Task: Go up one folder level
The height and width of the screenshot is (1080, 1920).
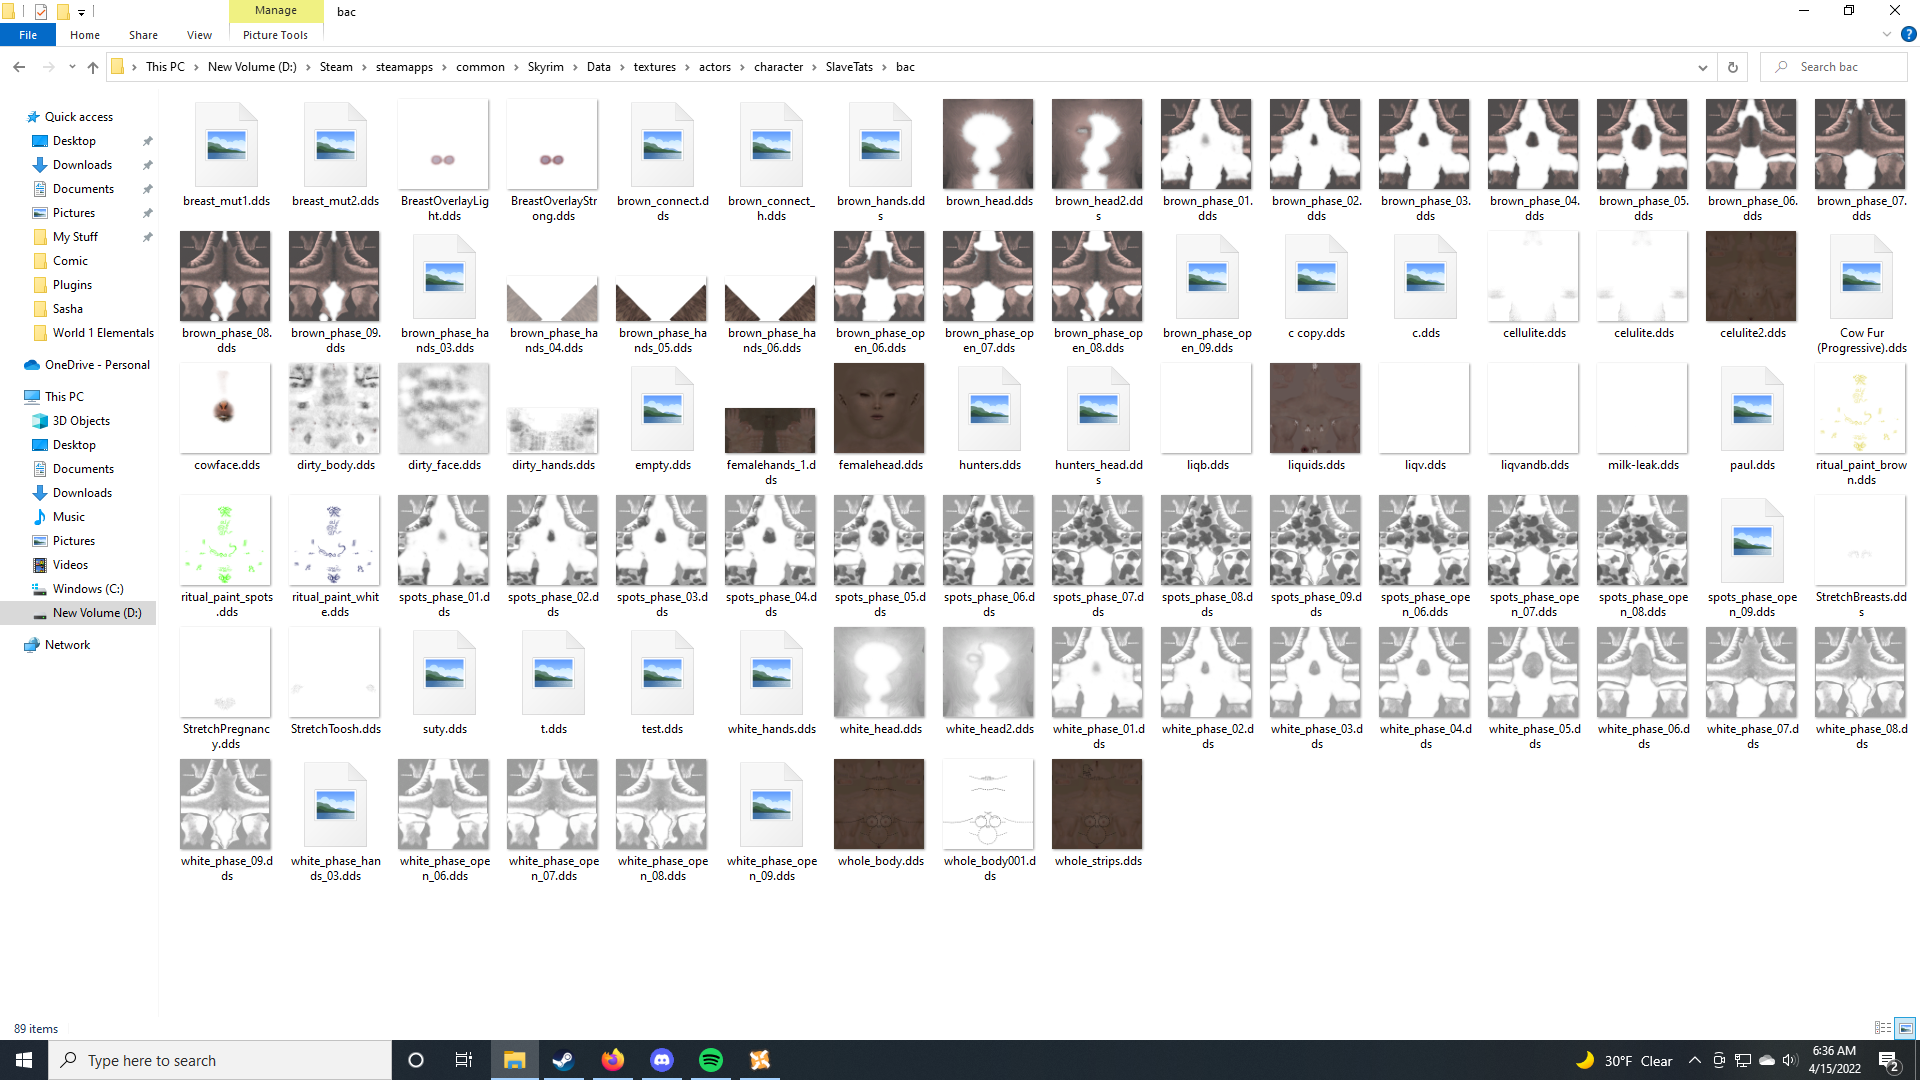Action: coord(93,67)
